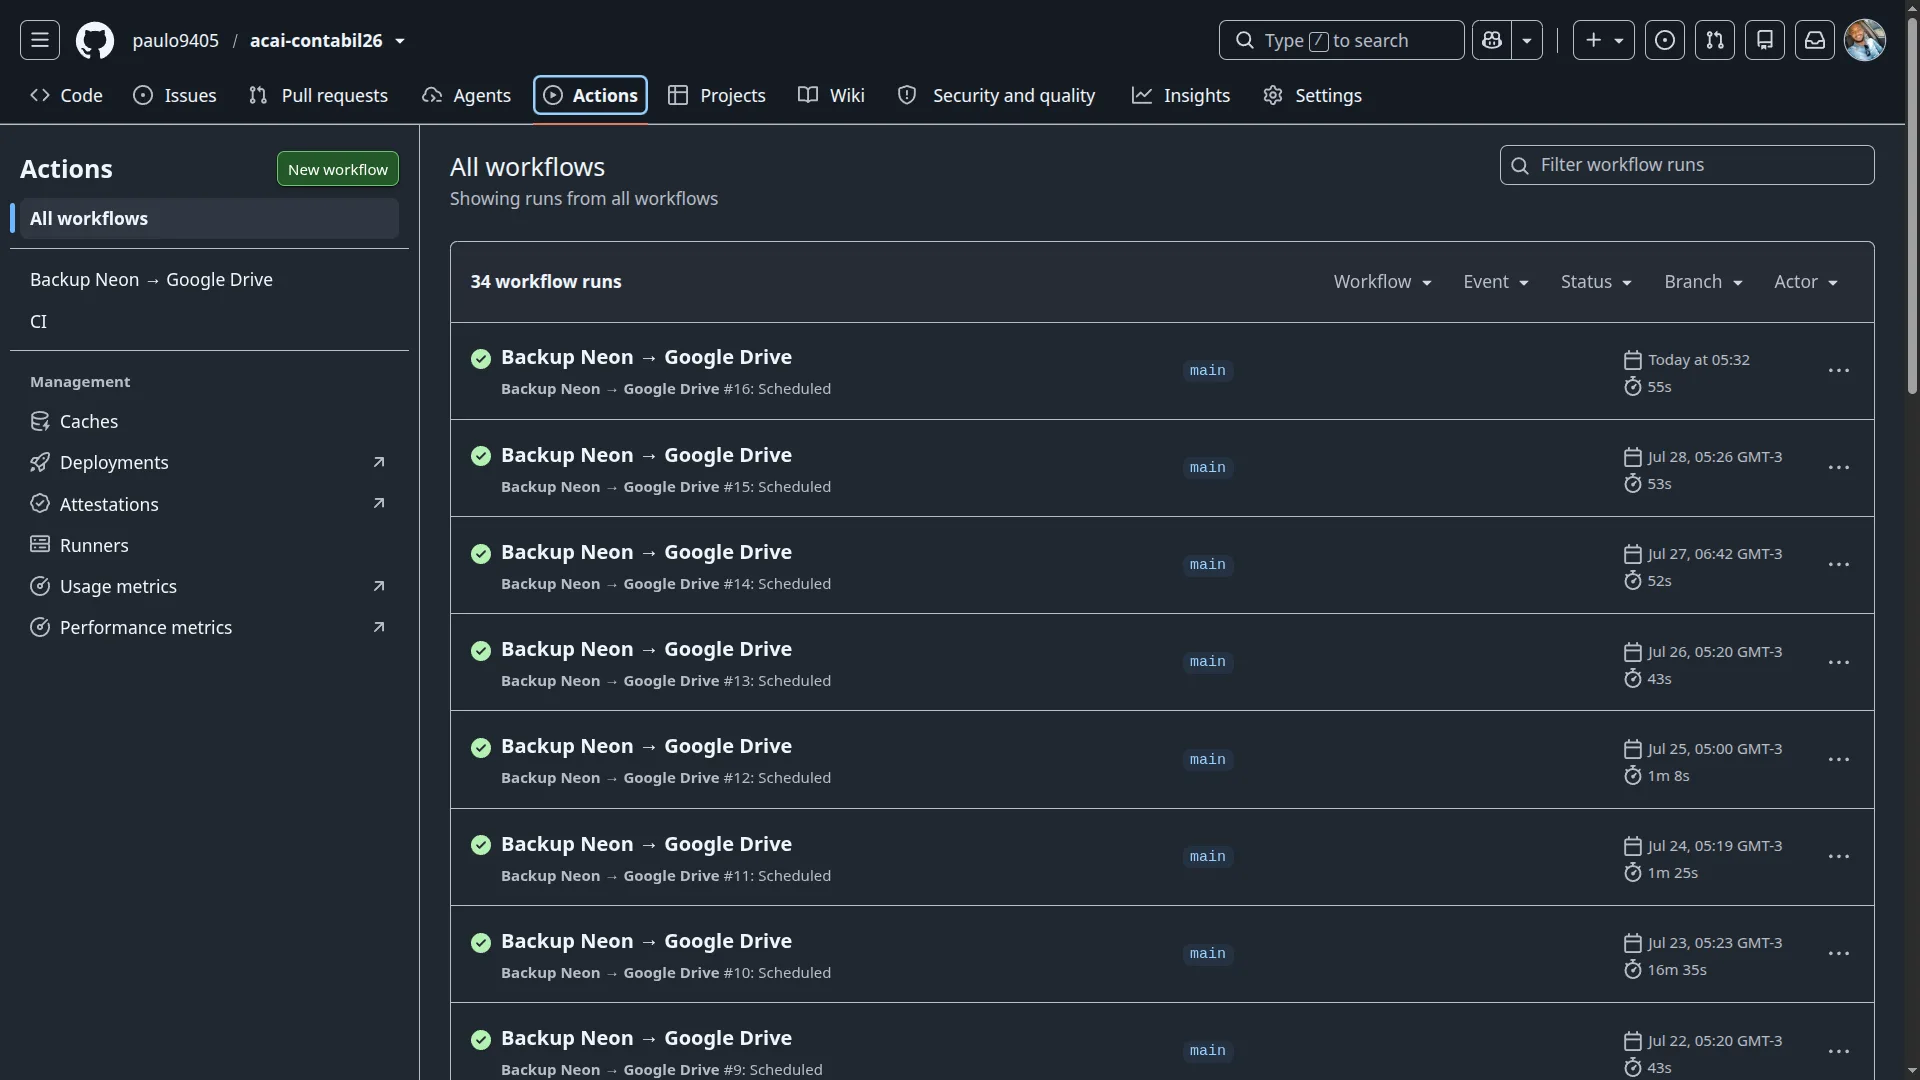1920x1080 pixels.
Task: Open the Wiki tab
Action: pos(831,95)
